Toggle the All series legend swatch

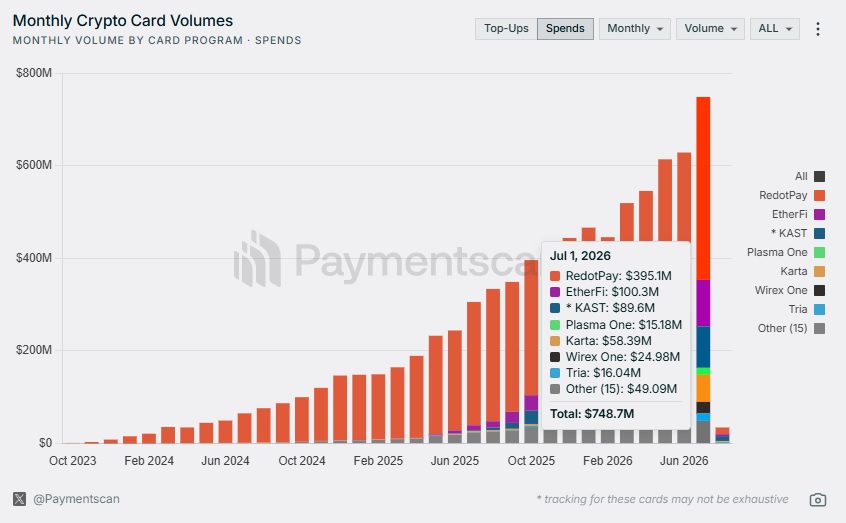click(x=819, y=176)
